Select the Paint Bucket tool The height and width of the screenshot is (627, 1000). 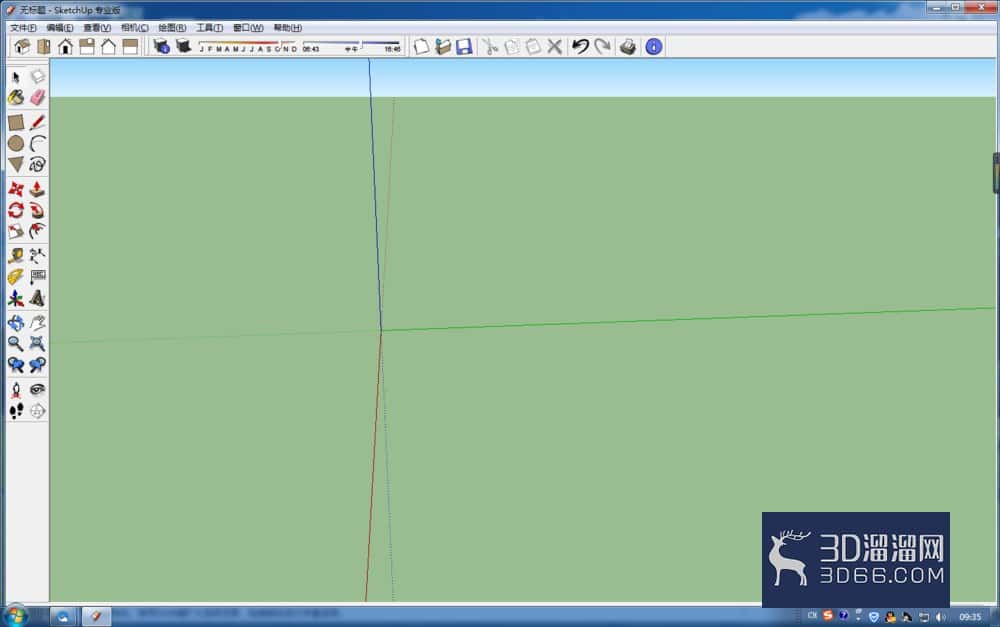coord(16,98)
